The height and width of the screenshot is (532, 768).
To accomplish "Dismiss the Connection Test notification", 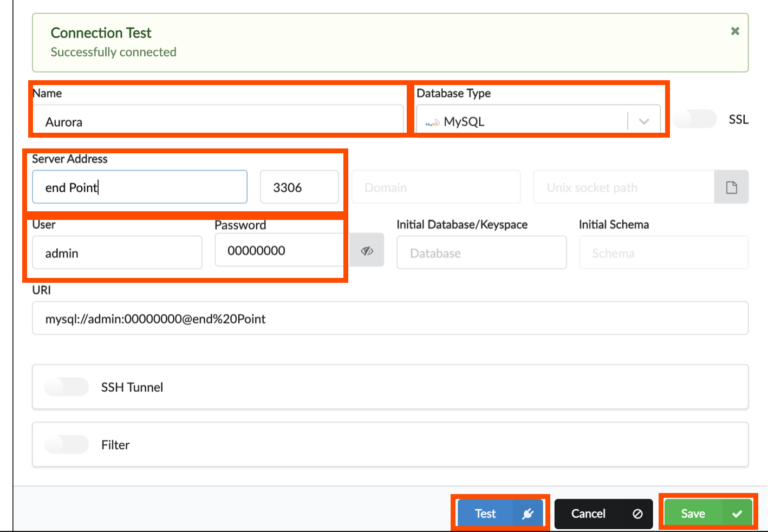I will click(x=735, y=31).
